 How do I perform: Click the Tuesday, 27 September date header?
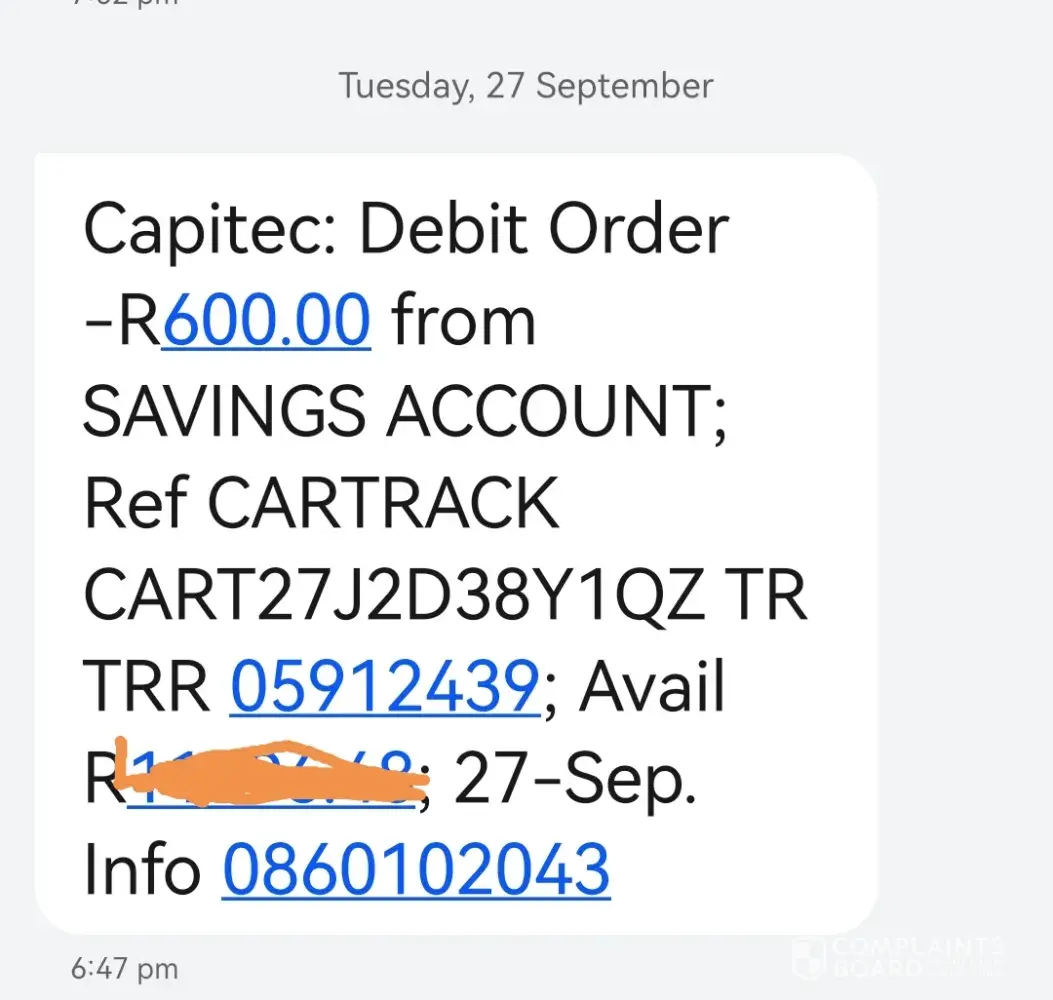pos(526,86)
